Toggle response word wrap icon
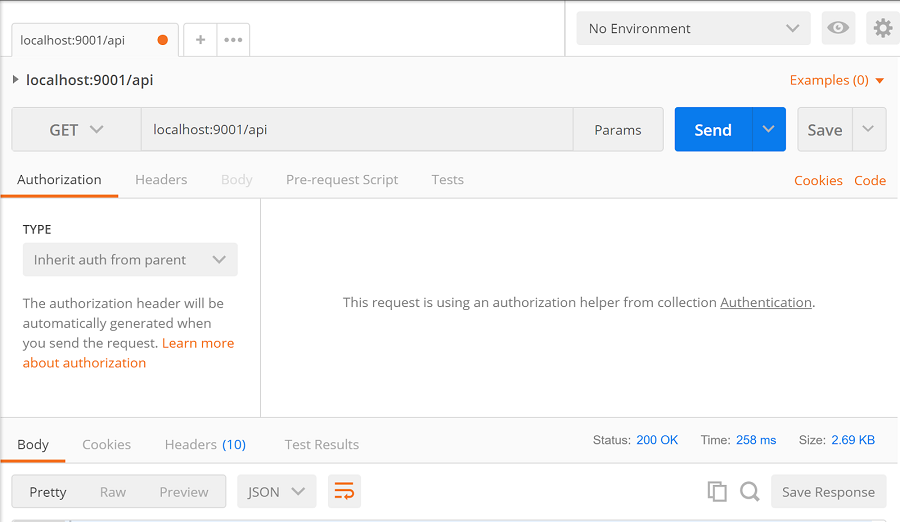This screenshot has height=522, width=900. pyautogui.click(x=344, y=492)
